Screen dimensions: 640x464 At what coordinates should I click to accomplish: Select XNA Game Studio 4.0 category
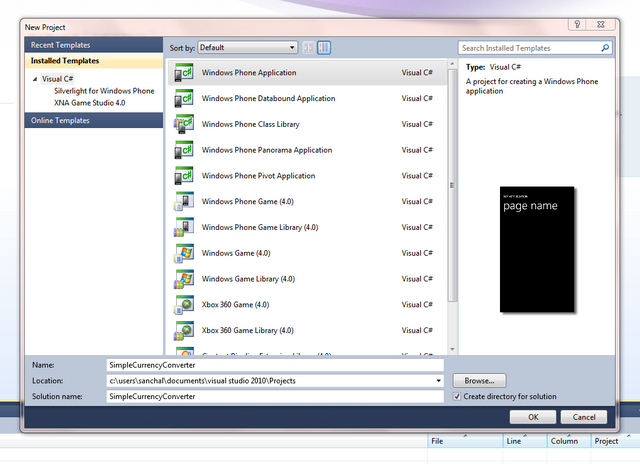coord(89,103)
